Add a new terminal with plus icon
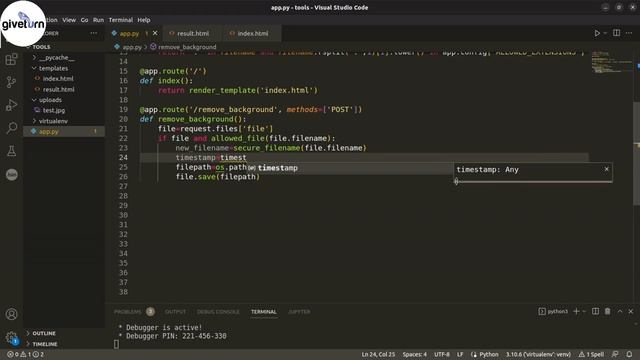The height and width of the screenshot is (360, 640). [x=576, y=311]
